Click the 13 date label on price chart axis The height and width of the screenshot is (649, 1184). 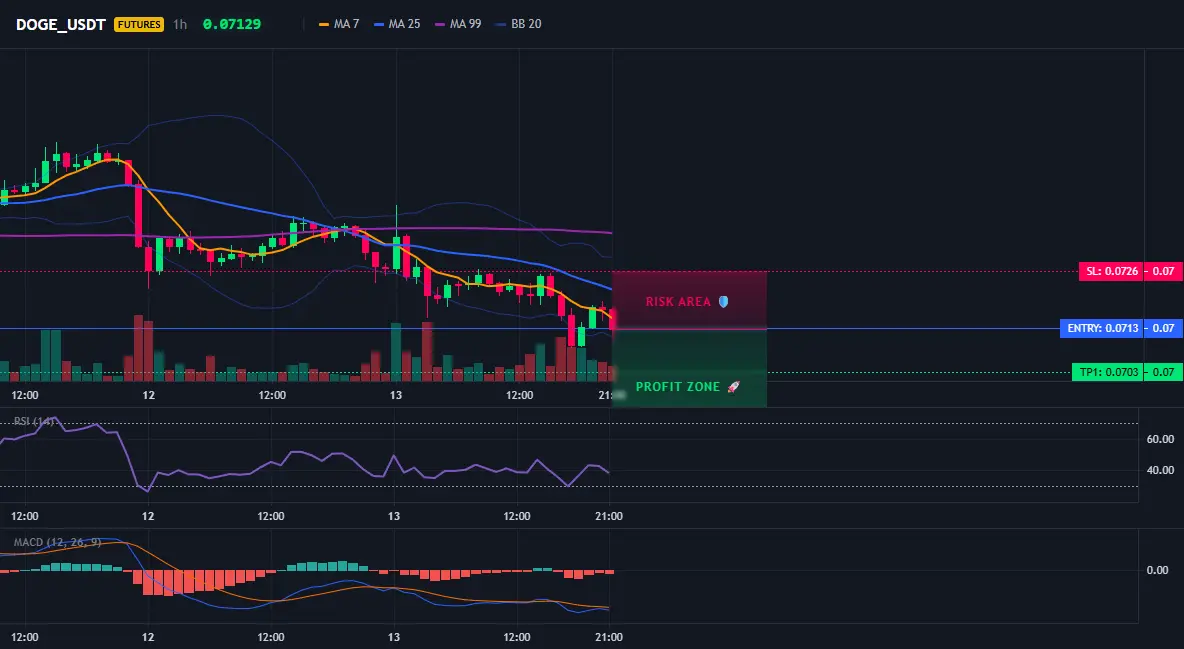pos(396,395)
